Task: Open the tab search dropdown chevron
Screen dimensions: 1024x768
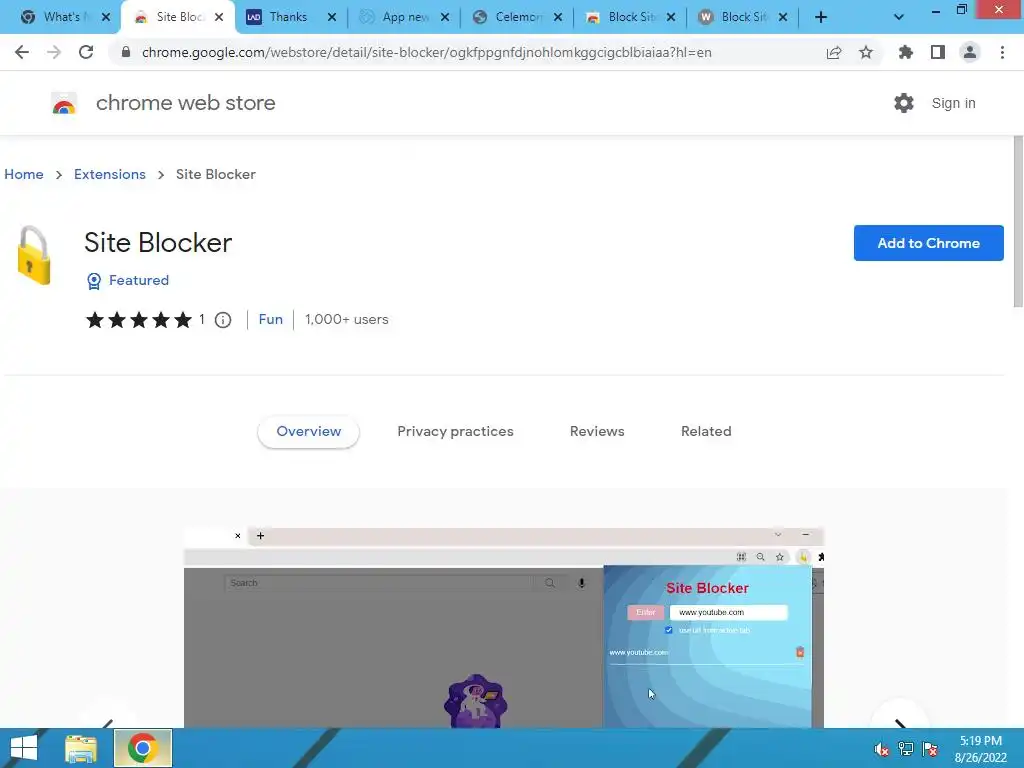Action: (899, 18)
